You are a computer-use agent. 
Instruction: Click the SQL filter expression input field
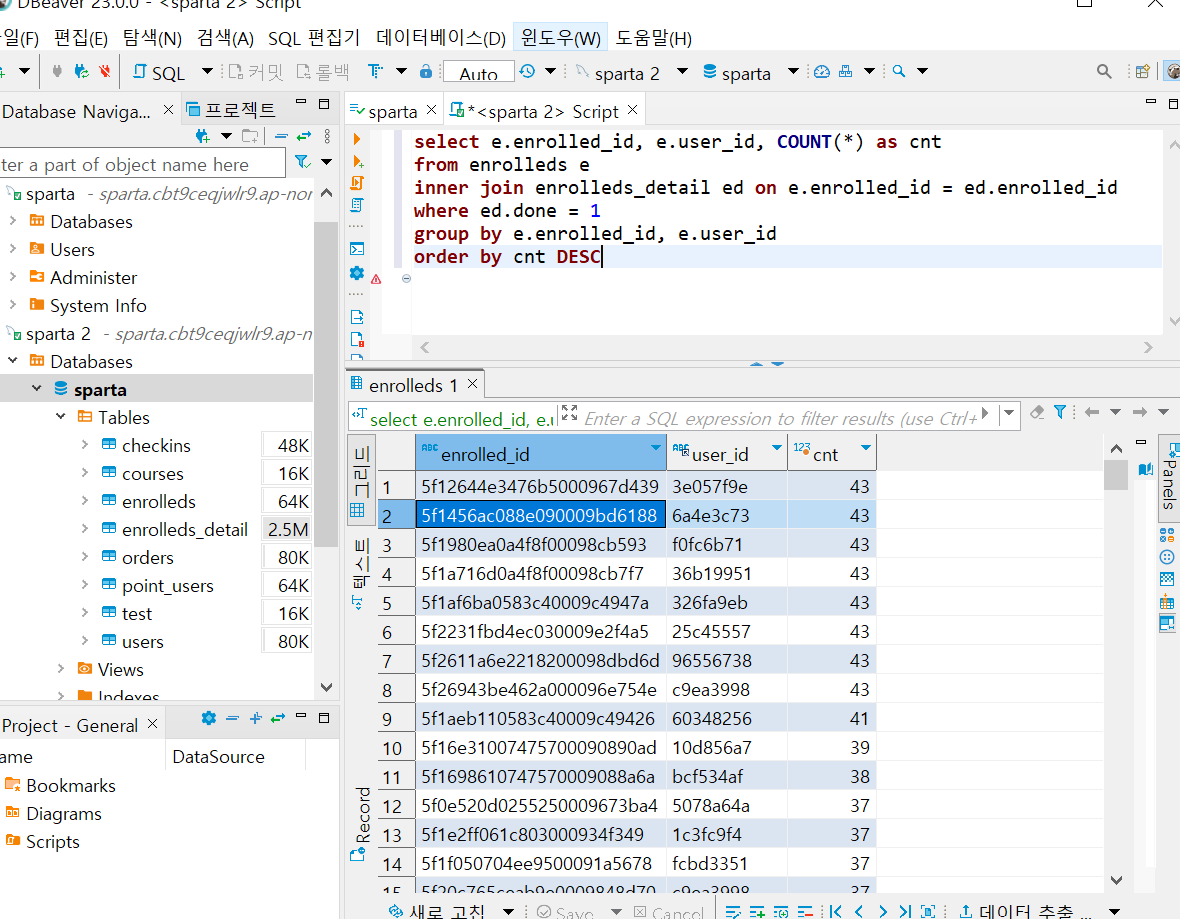coord(780,418)
